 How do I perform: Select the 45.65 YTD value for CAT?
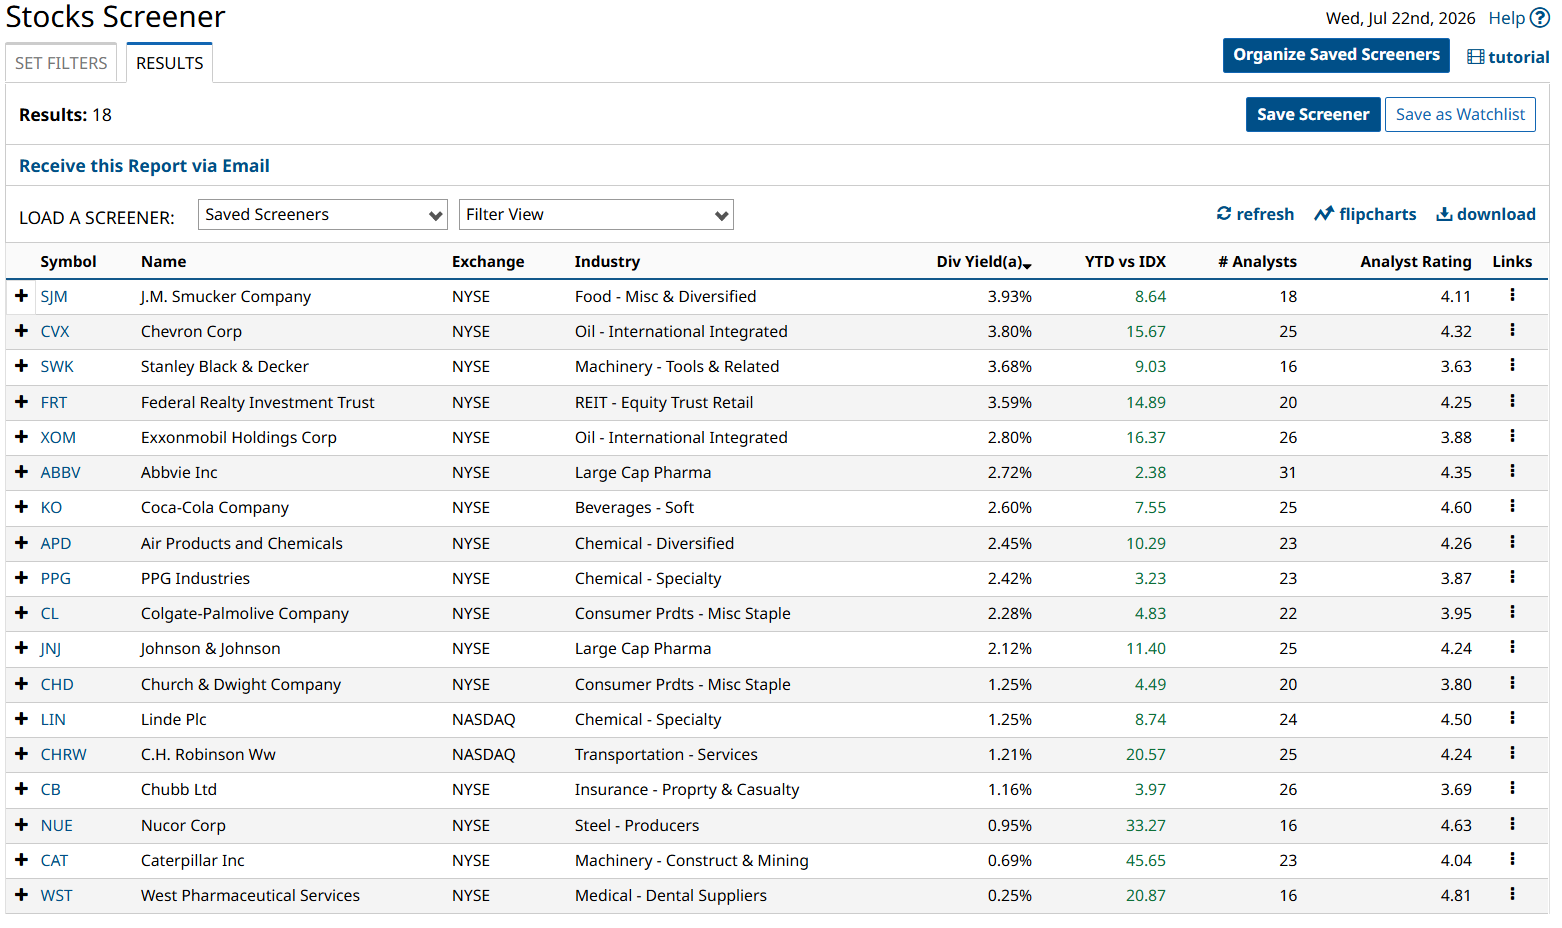point(1146,861)
